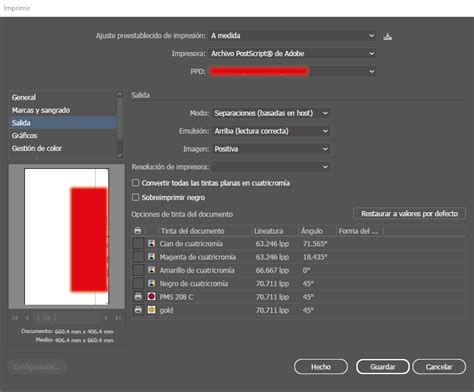Save the print preset with the icon beside A medida
Image resolution: width=474 pixels, height=392 pixels.
pyautogui.click(x=387, y=36)
